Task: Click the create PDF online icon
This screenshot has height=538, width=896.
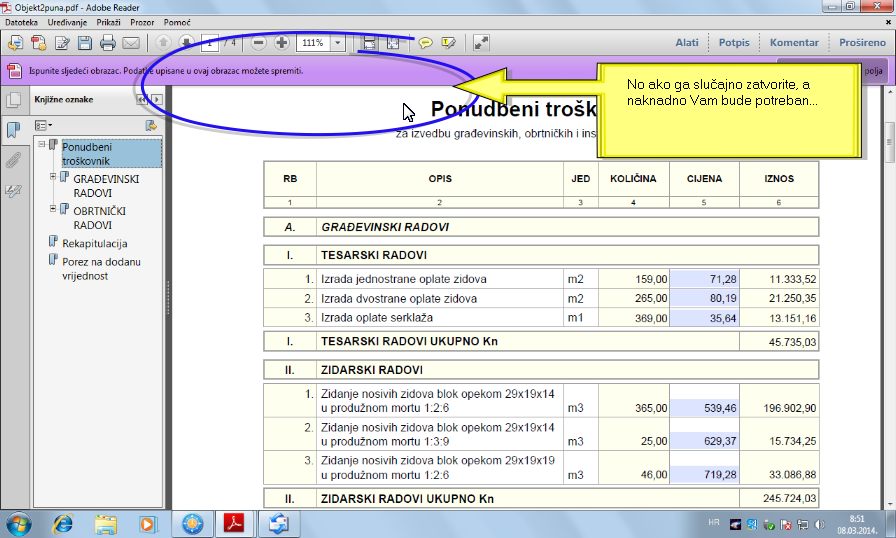Action: point(39,43)
